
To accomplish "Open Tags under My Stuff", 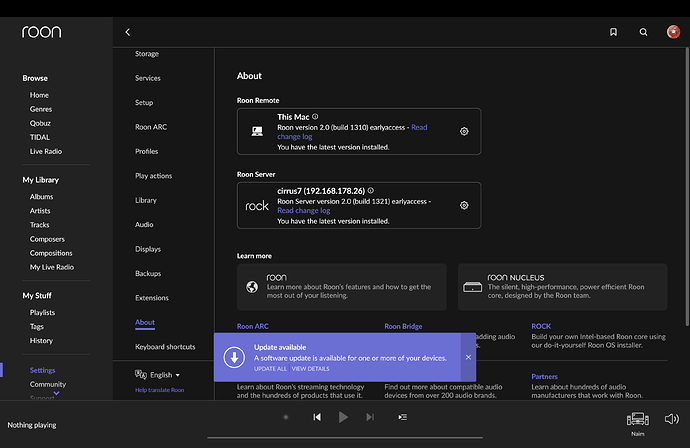I will point(37,327).
